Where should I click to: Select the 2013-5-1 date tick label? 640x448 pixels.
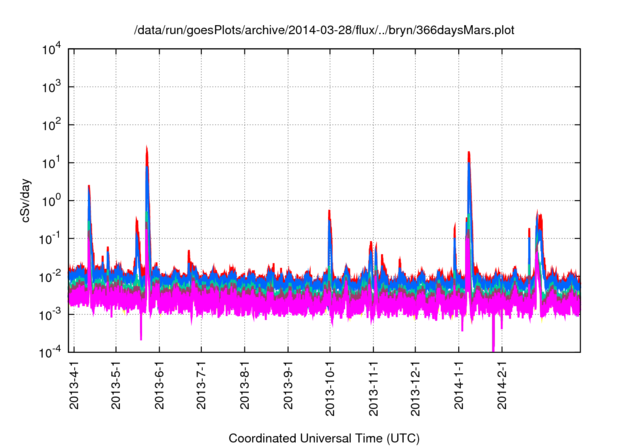tap(116, 384)
